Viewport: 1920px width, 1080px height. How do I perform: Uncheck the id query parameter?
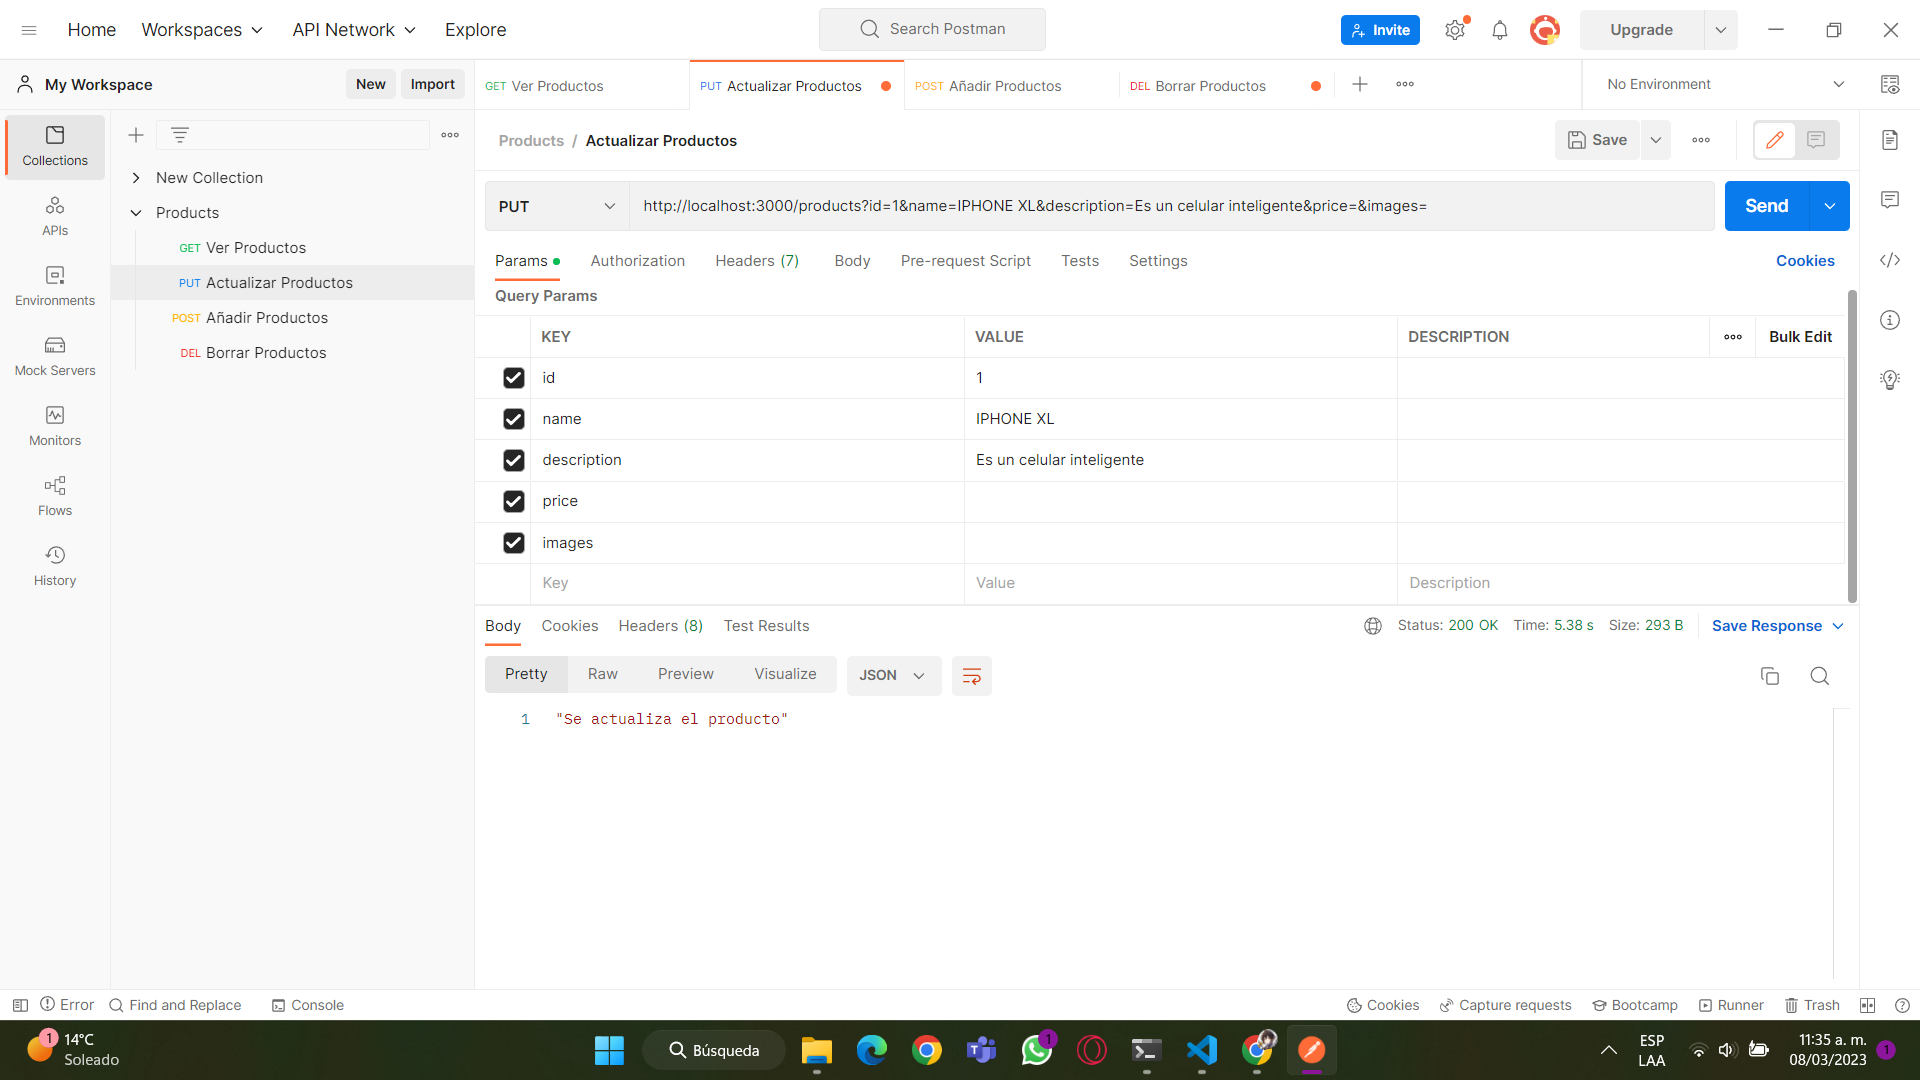point(514,378)
